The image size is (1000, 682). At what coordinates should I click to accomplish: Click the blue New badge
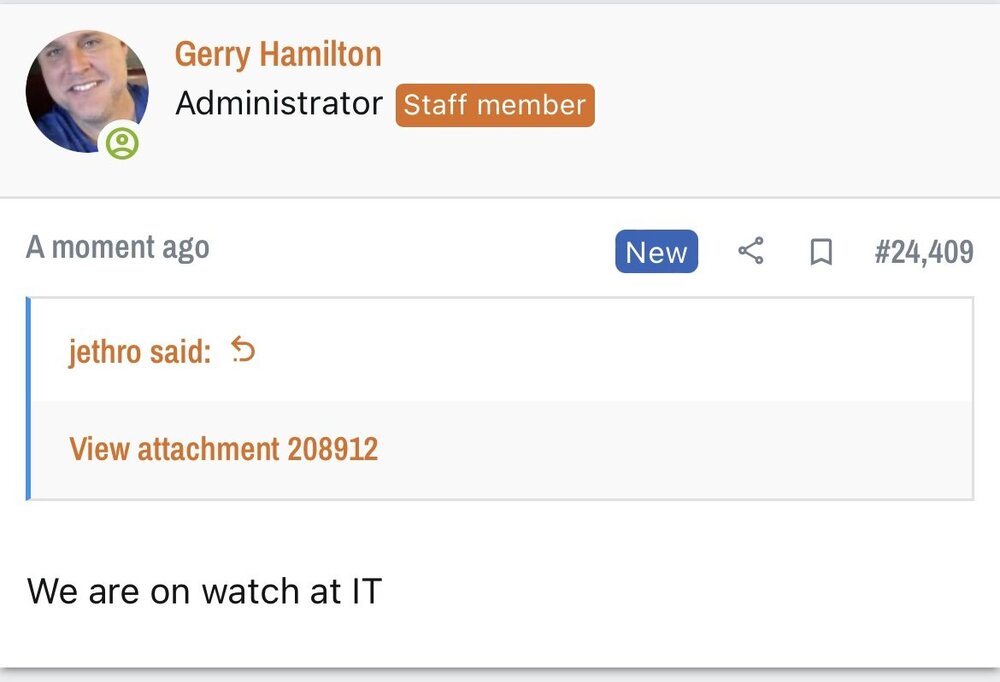tap(656, 252)
